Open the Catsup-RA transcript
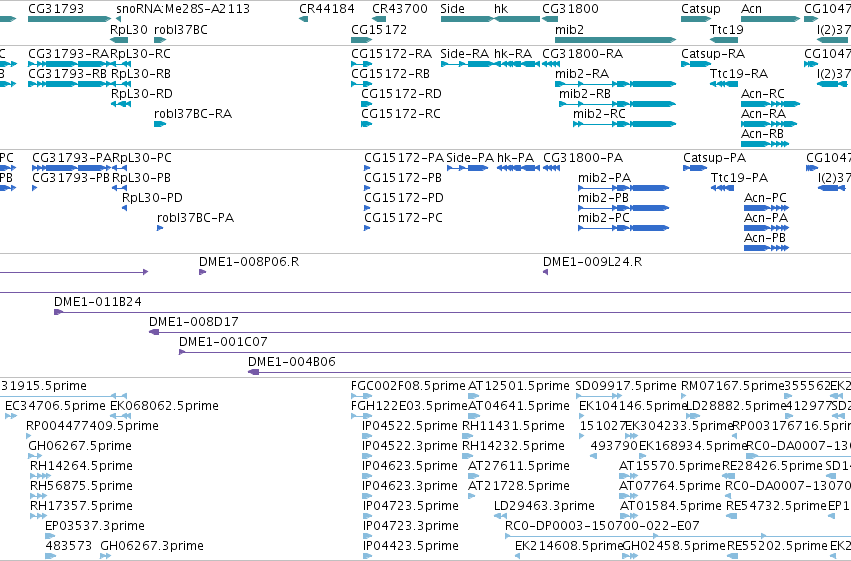 [696, 64]
